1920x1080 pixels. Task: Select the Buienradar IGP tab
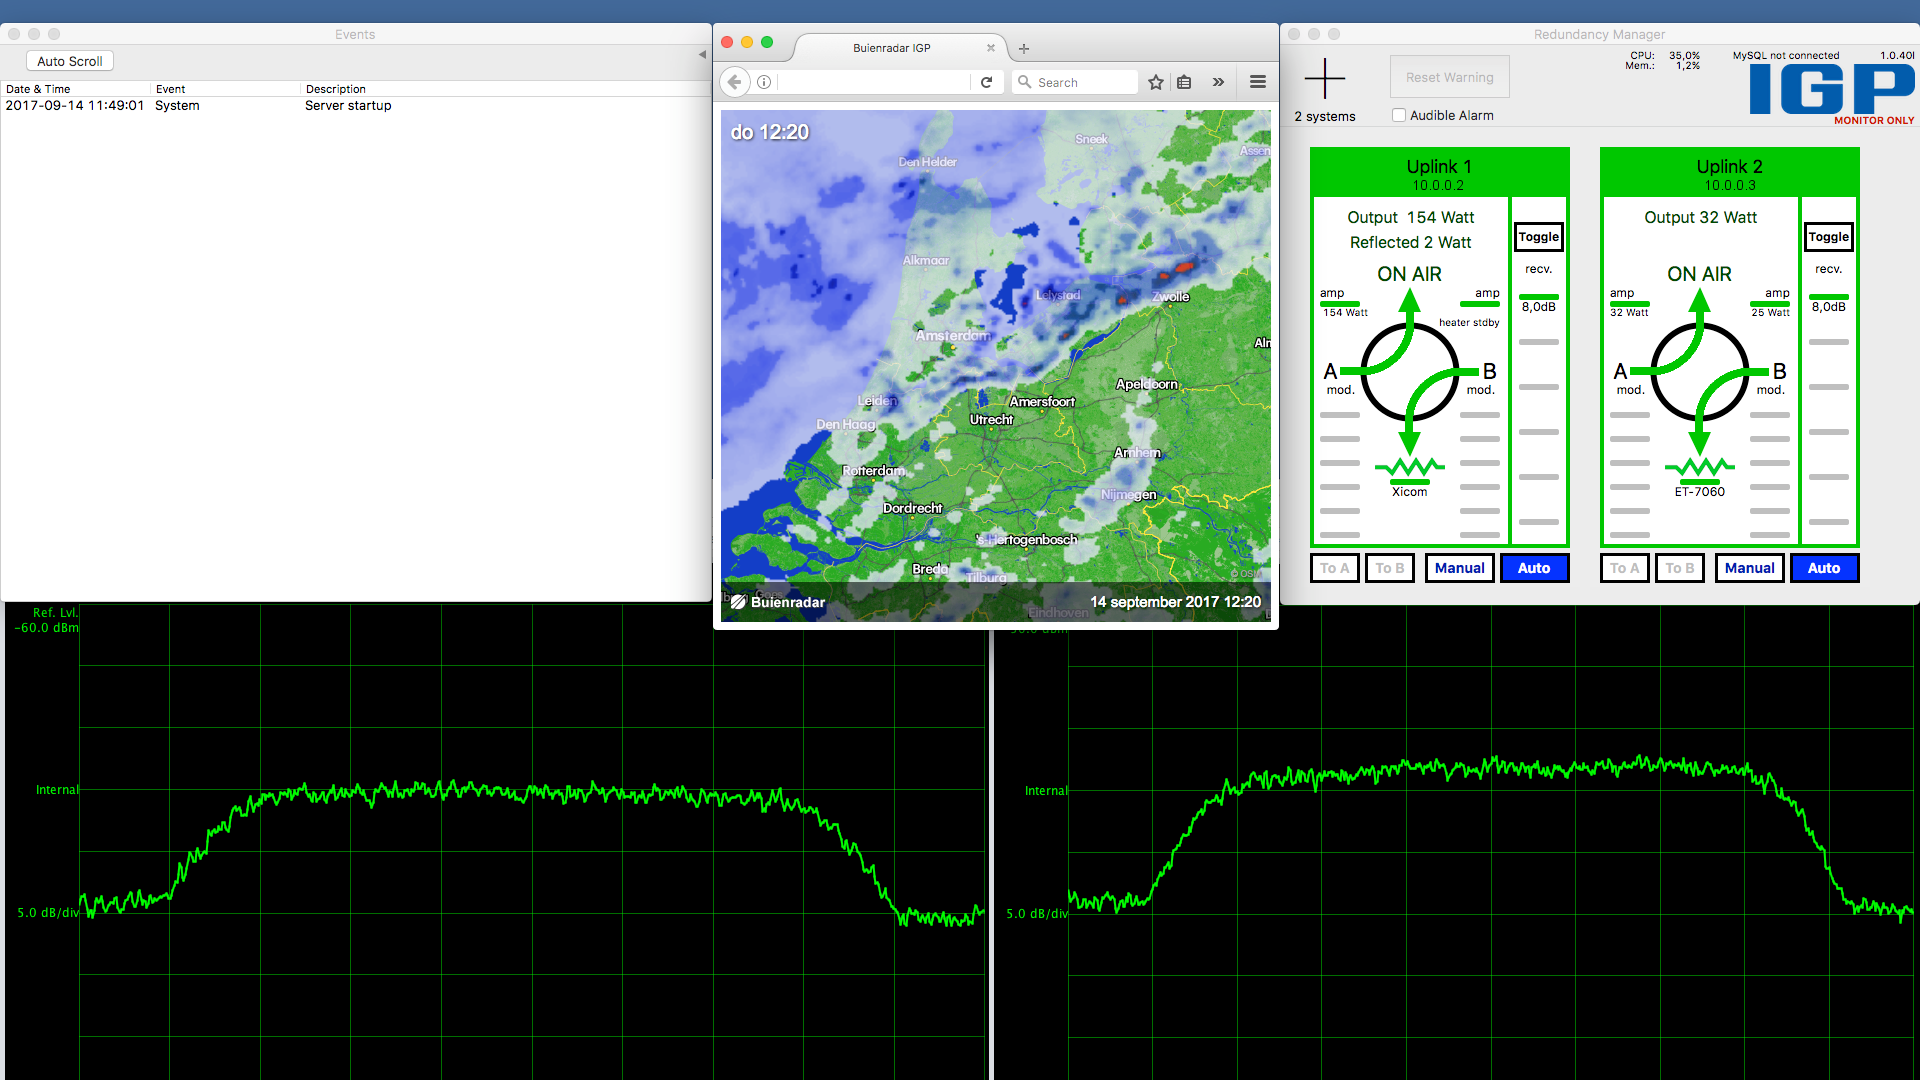pos(892,48)
